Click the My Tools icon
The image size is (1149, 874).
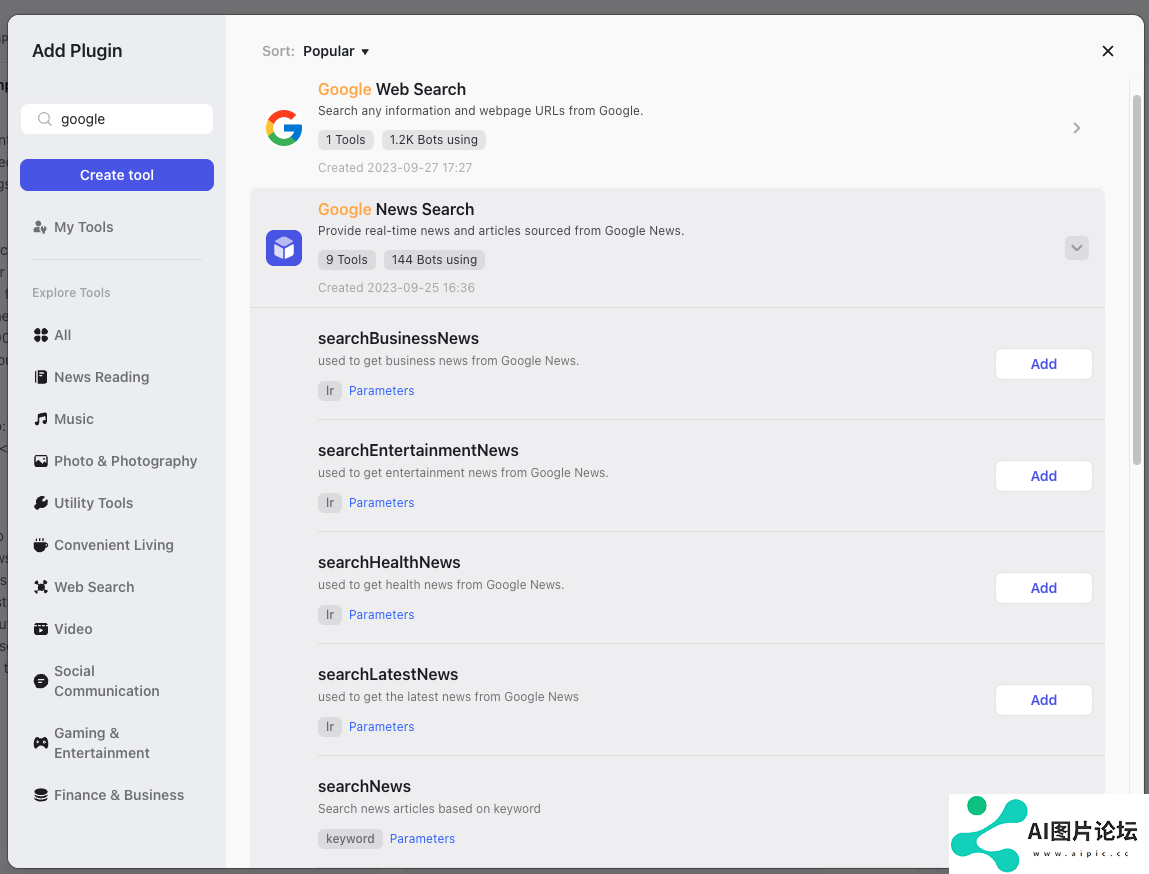point(40,227)
